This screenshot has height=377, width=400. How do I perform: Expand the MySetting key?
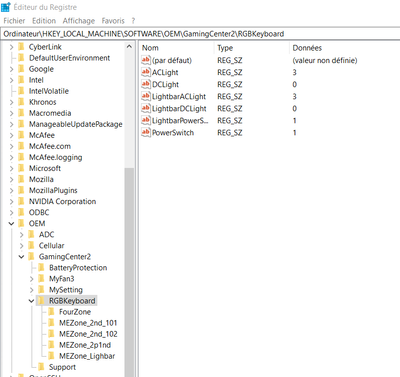point(31,290)
